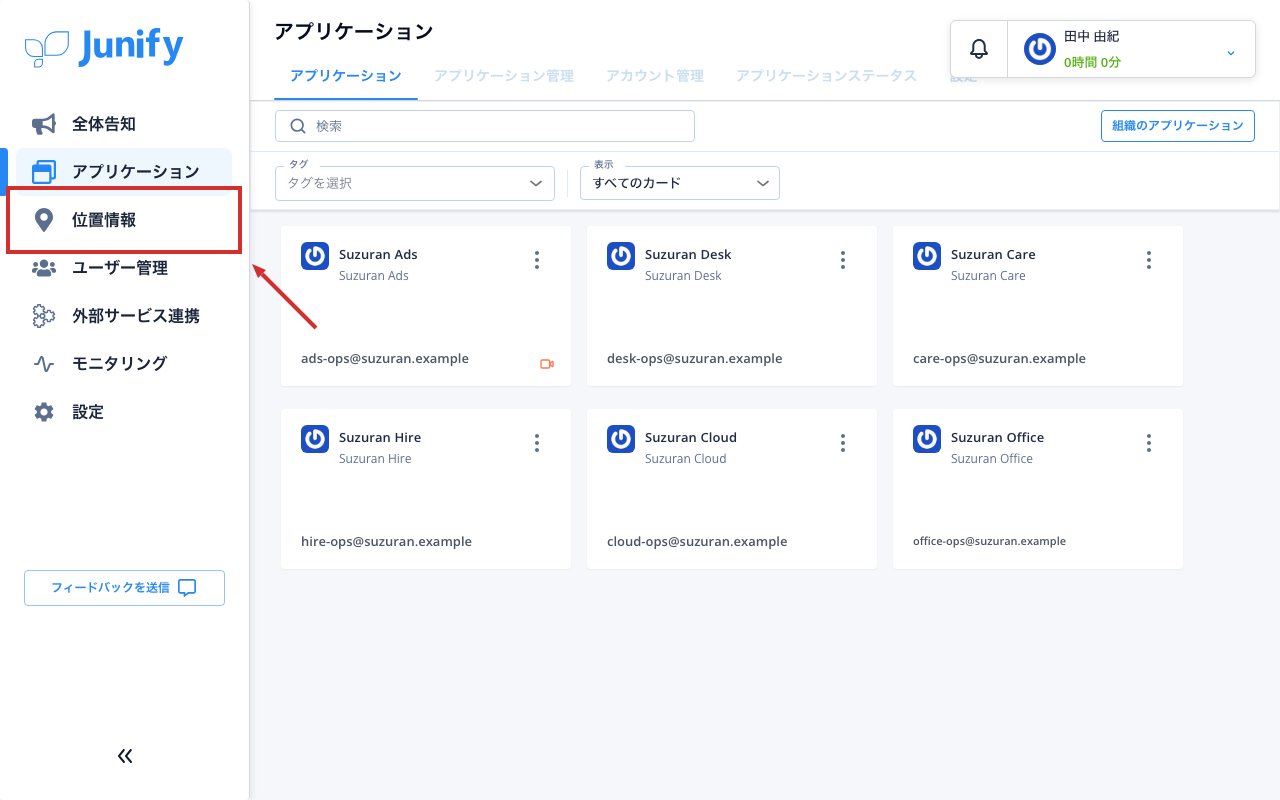Open the すべてのカード display dropdown
1280x800 pixels.
click(x=680, y=183)
